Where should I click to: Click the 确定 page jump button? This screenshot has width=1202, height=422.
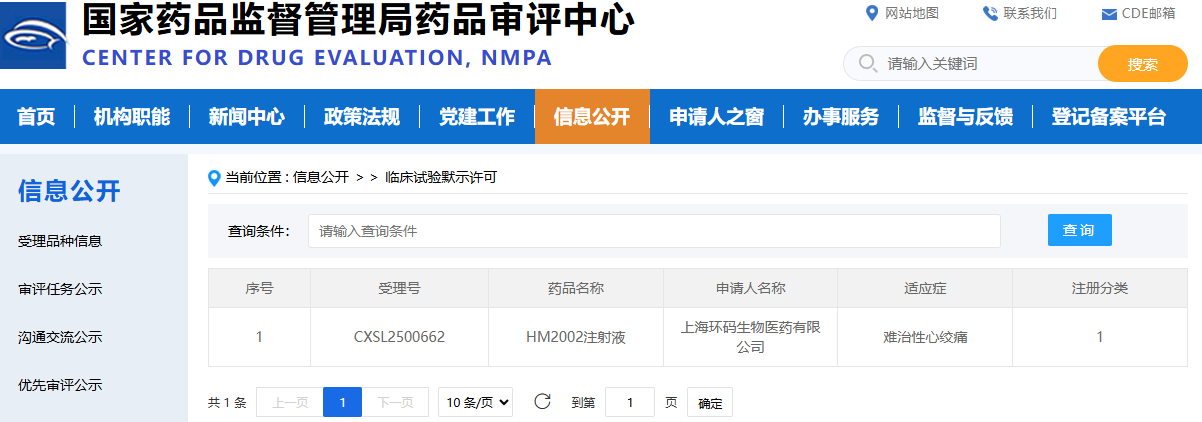tap(710, 403)
